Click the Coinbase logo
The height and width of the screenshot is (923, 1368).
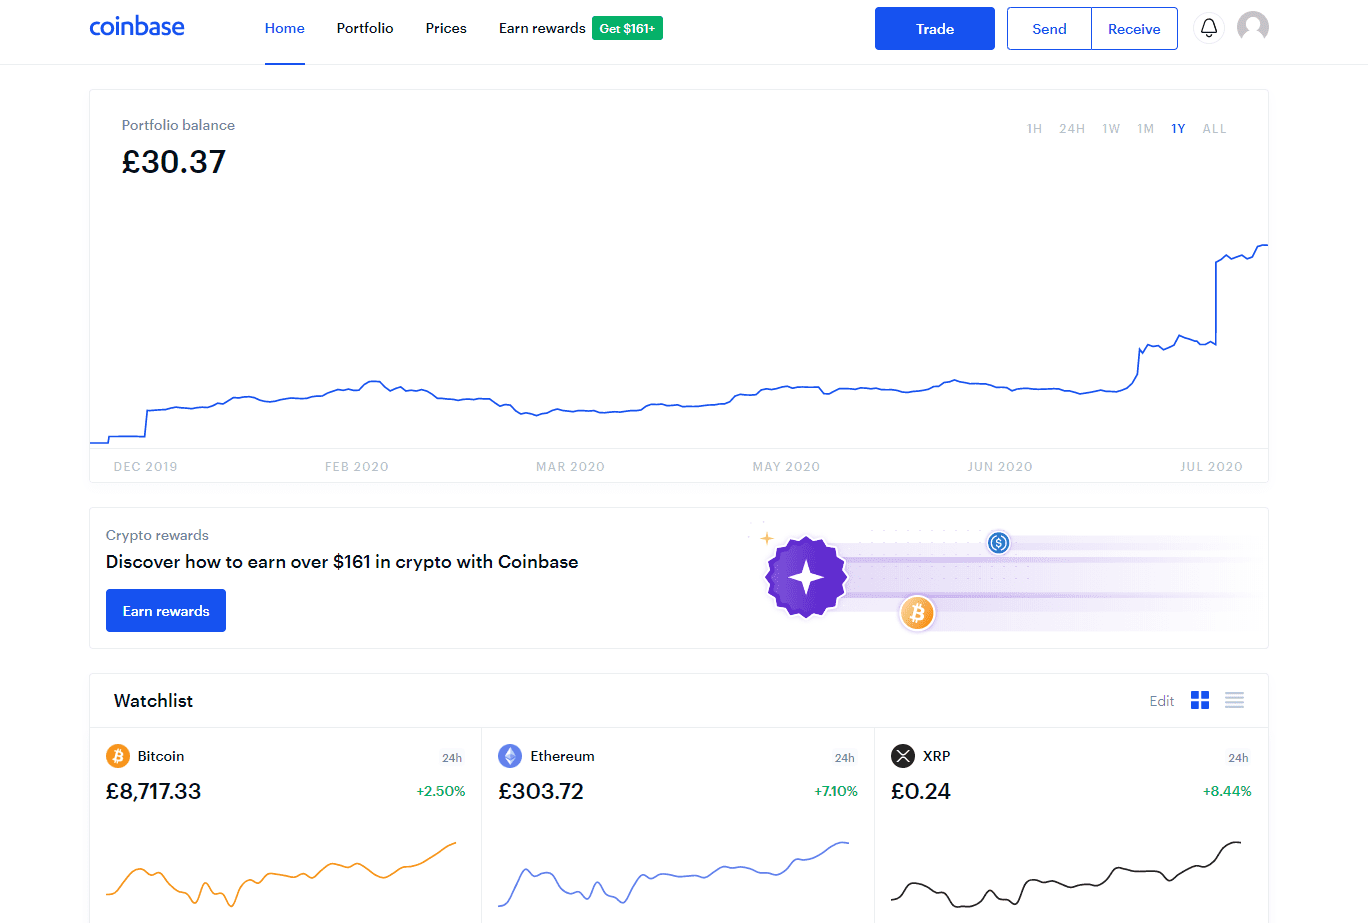click(x=137, y=27)
